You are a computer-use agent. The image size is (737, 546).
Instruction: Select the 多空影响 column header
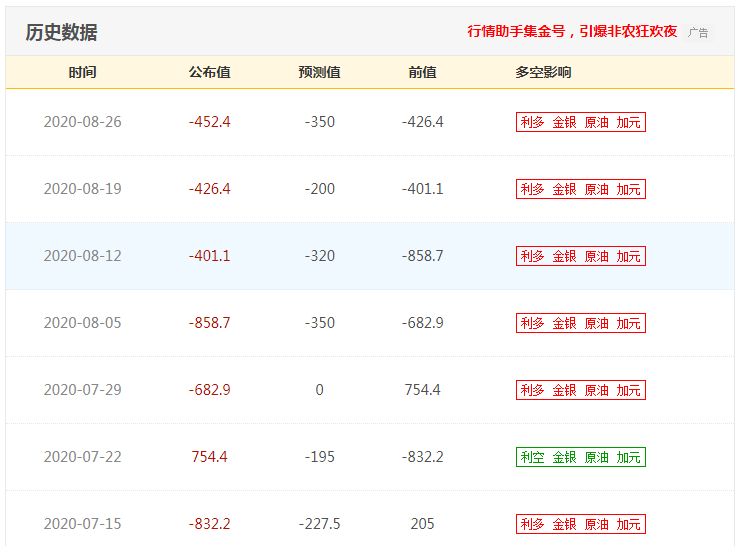click(x=543, y=72)
